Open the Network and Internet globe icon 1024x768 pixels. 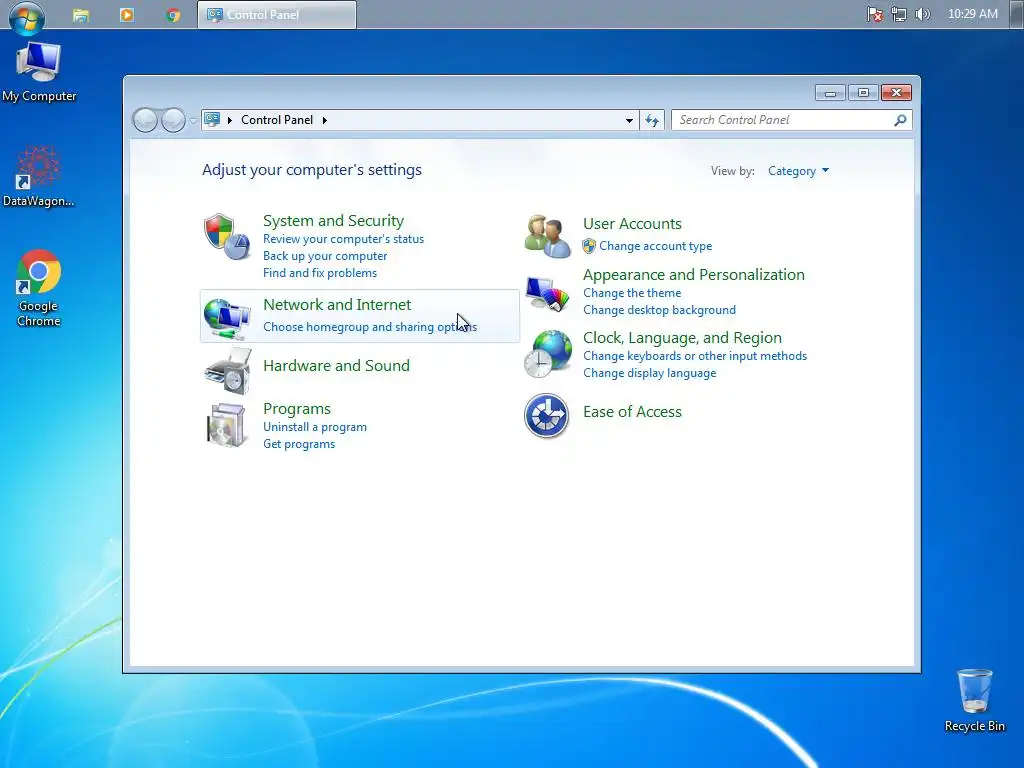(227, 318)
